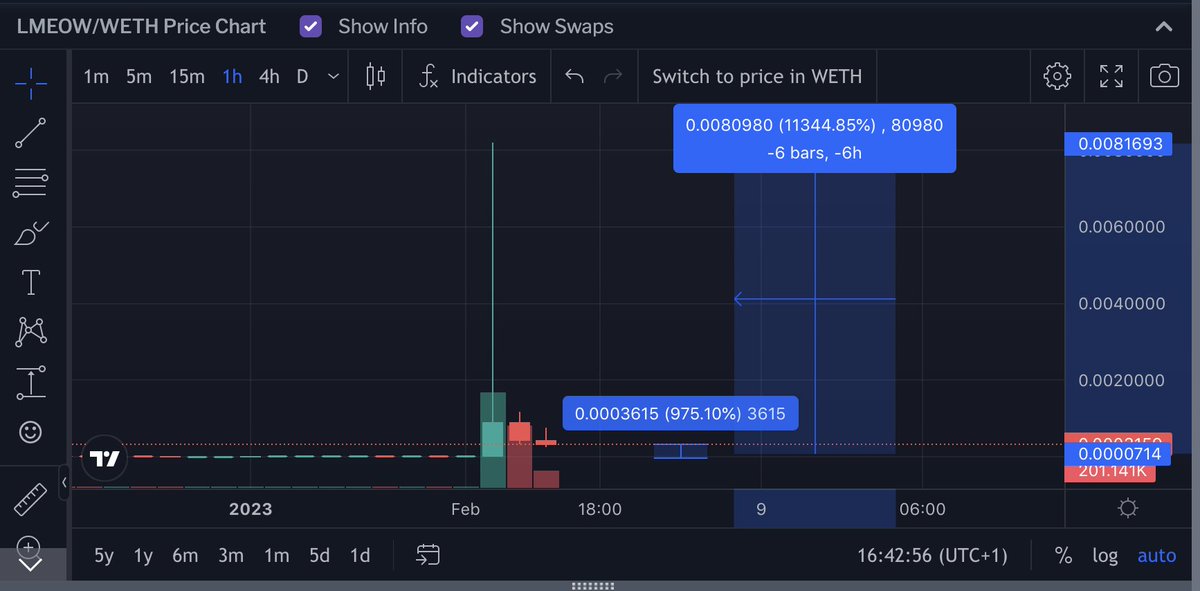The image size is (1200, 591).
Task: Click Switch to price in WETH
Action: point(757,76)
